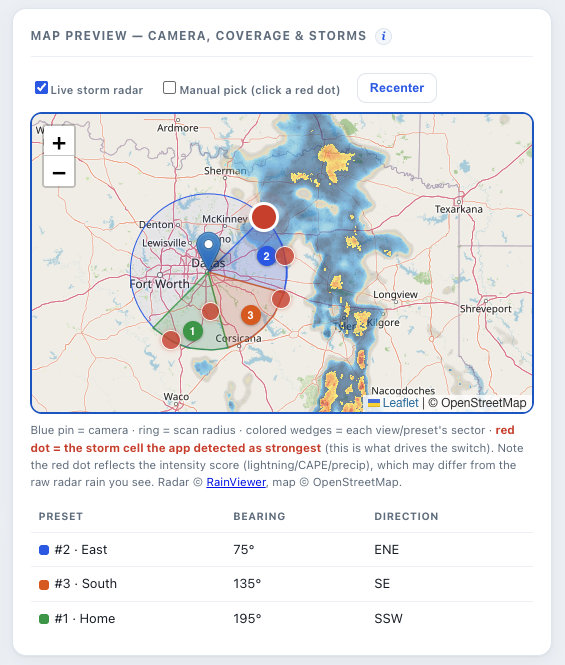This screenshot has height=665, width=565.
Task: Click the blue preset 2 marker
Action: tap(266, 256)
